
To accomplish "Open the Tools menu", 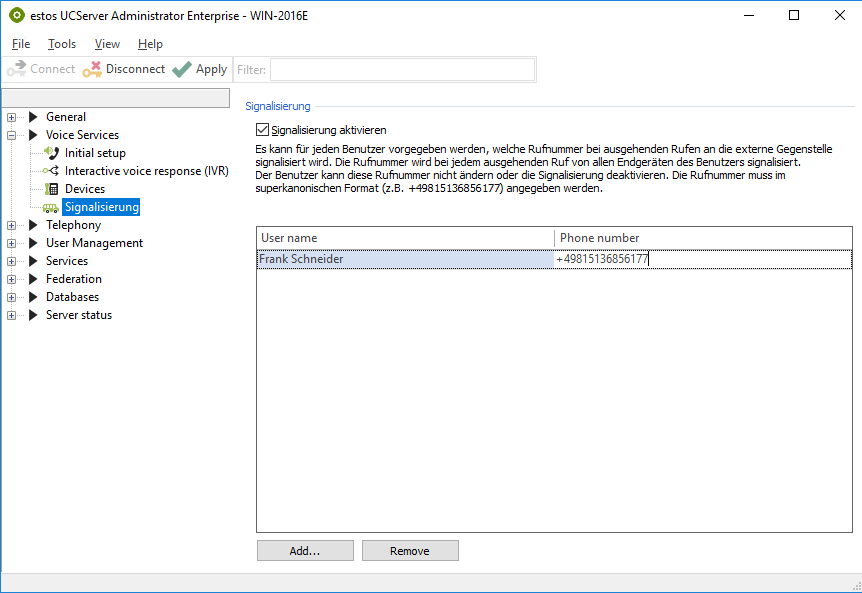I will (x=62, y=44).
